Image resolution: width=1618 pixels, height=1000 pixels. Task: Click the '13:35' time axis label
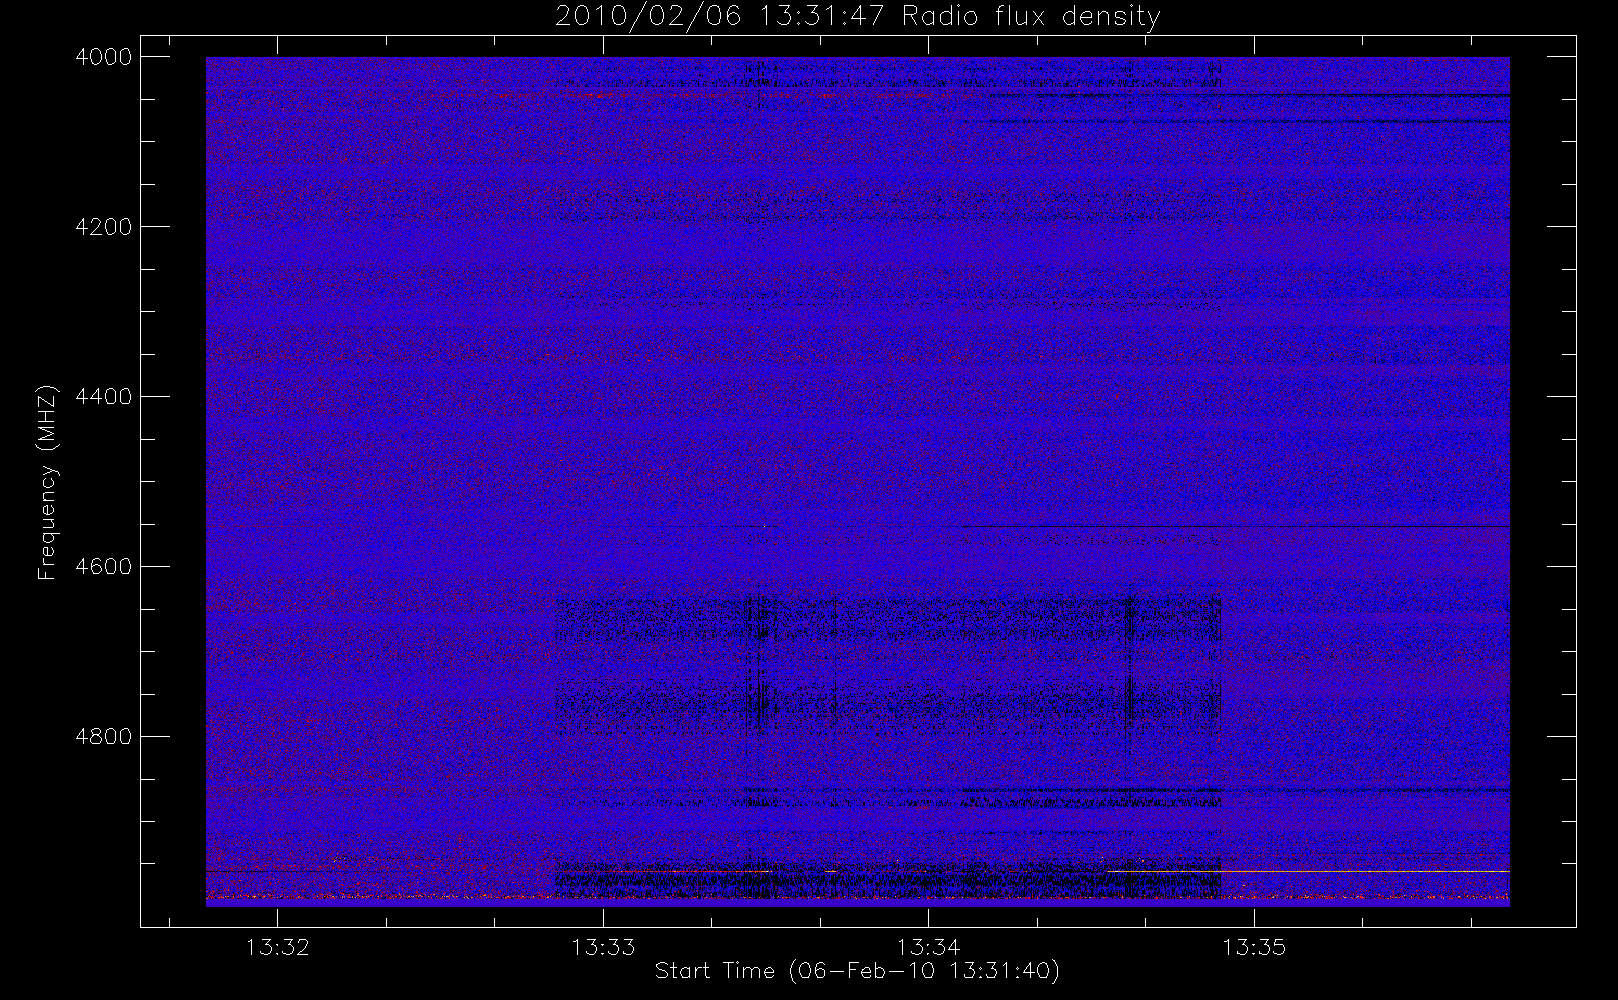point(1254,947)
